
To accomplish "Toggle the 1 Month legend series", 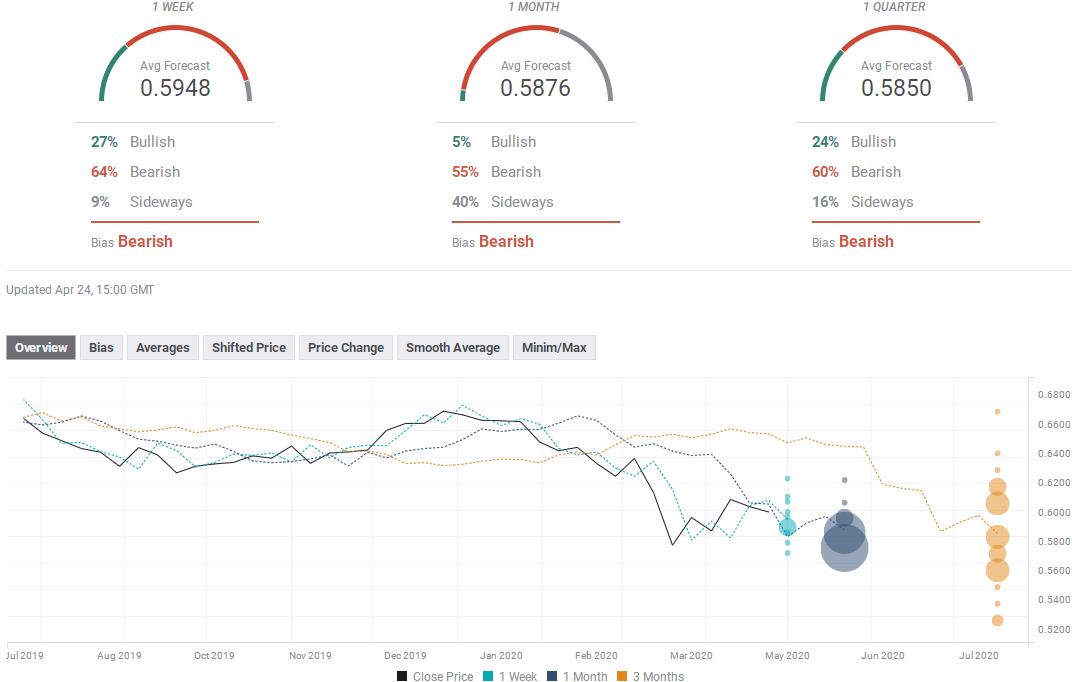I will pyautogui.click(x=575, y=676).
